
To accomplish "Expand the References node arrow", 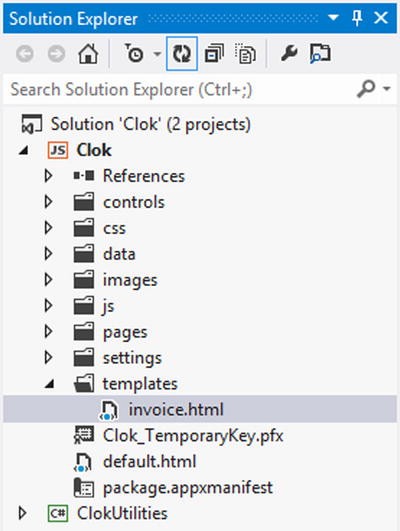I will [x=48, y=176].
